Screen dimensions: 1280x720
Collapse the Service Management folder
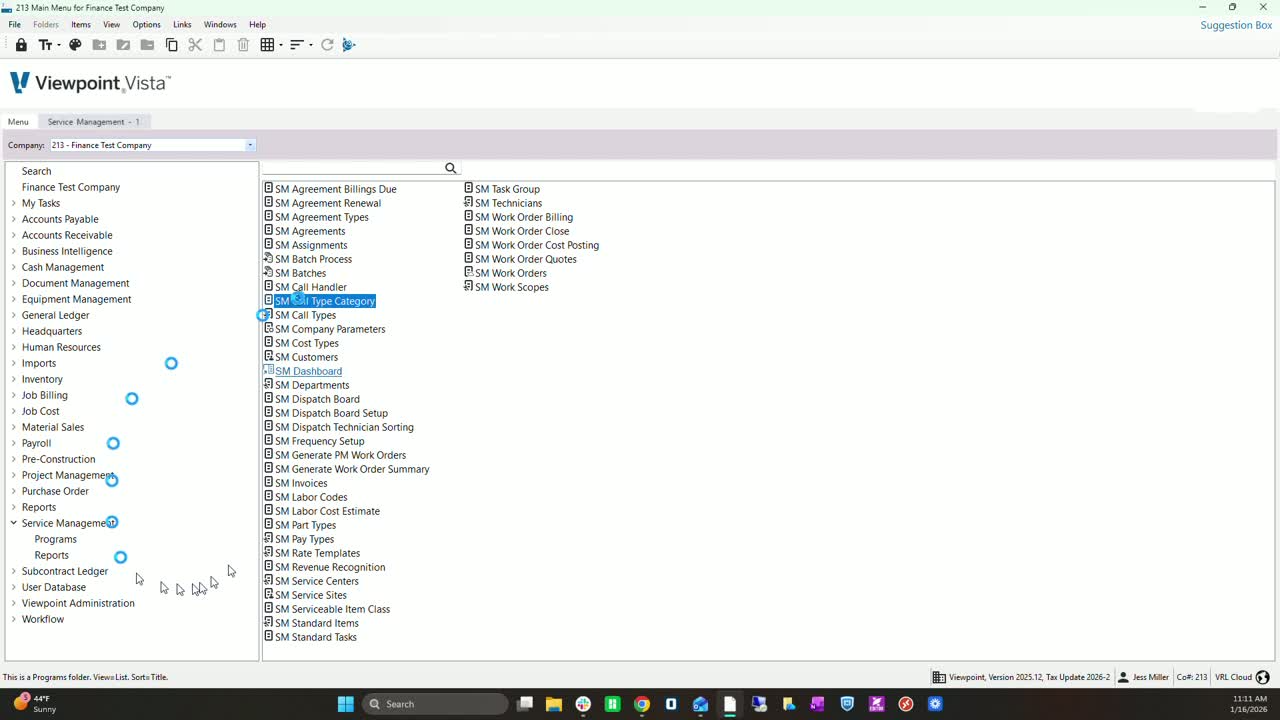click(x=13, y=523)
